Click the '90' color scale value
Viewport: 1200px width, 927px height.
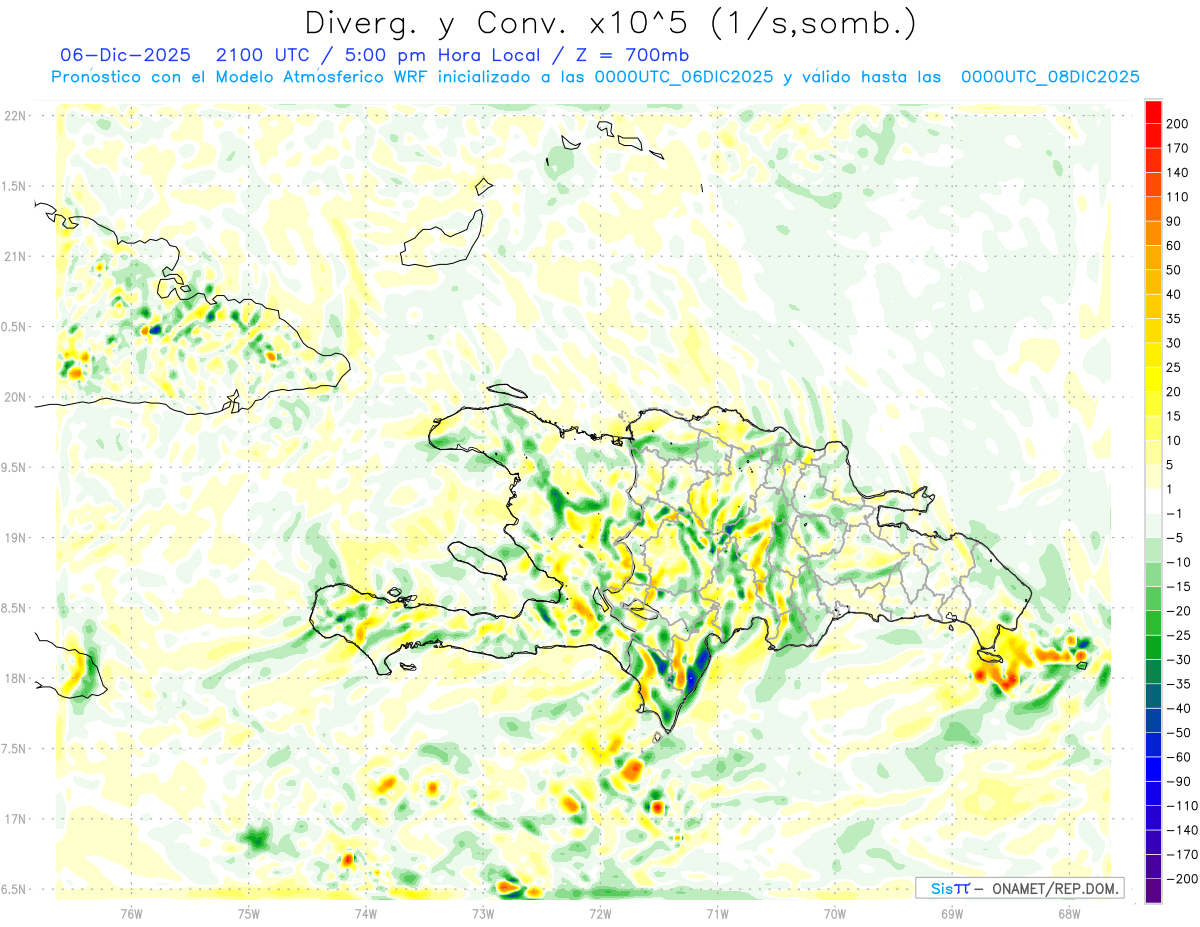tap(1174, 221)
